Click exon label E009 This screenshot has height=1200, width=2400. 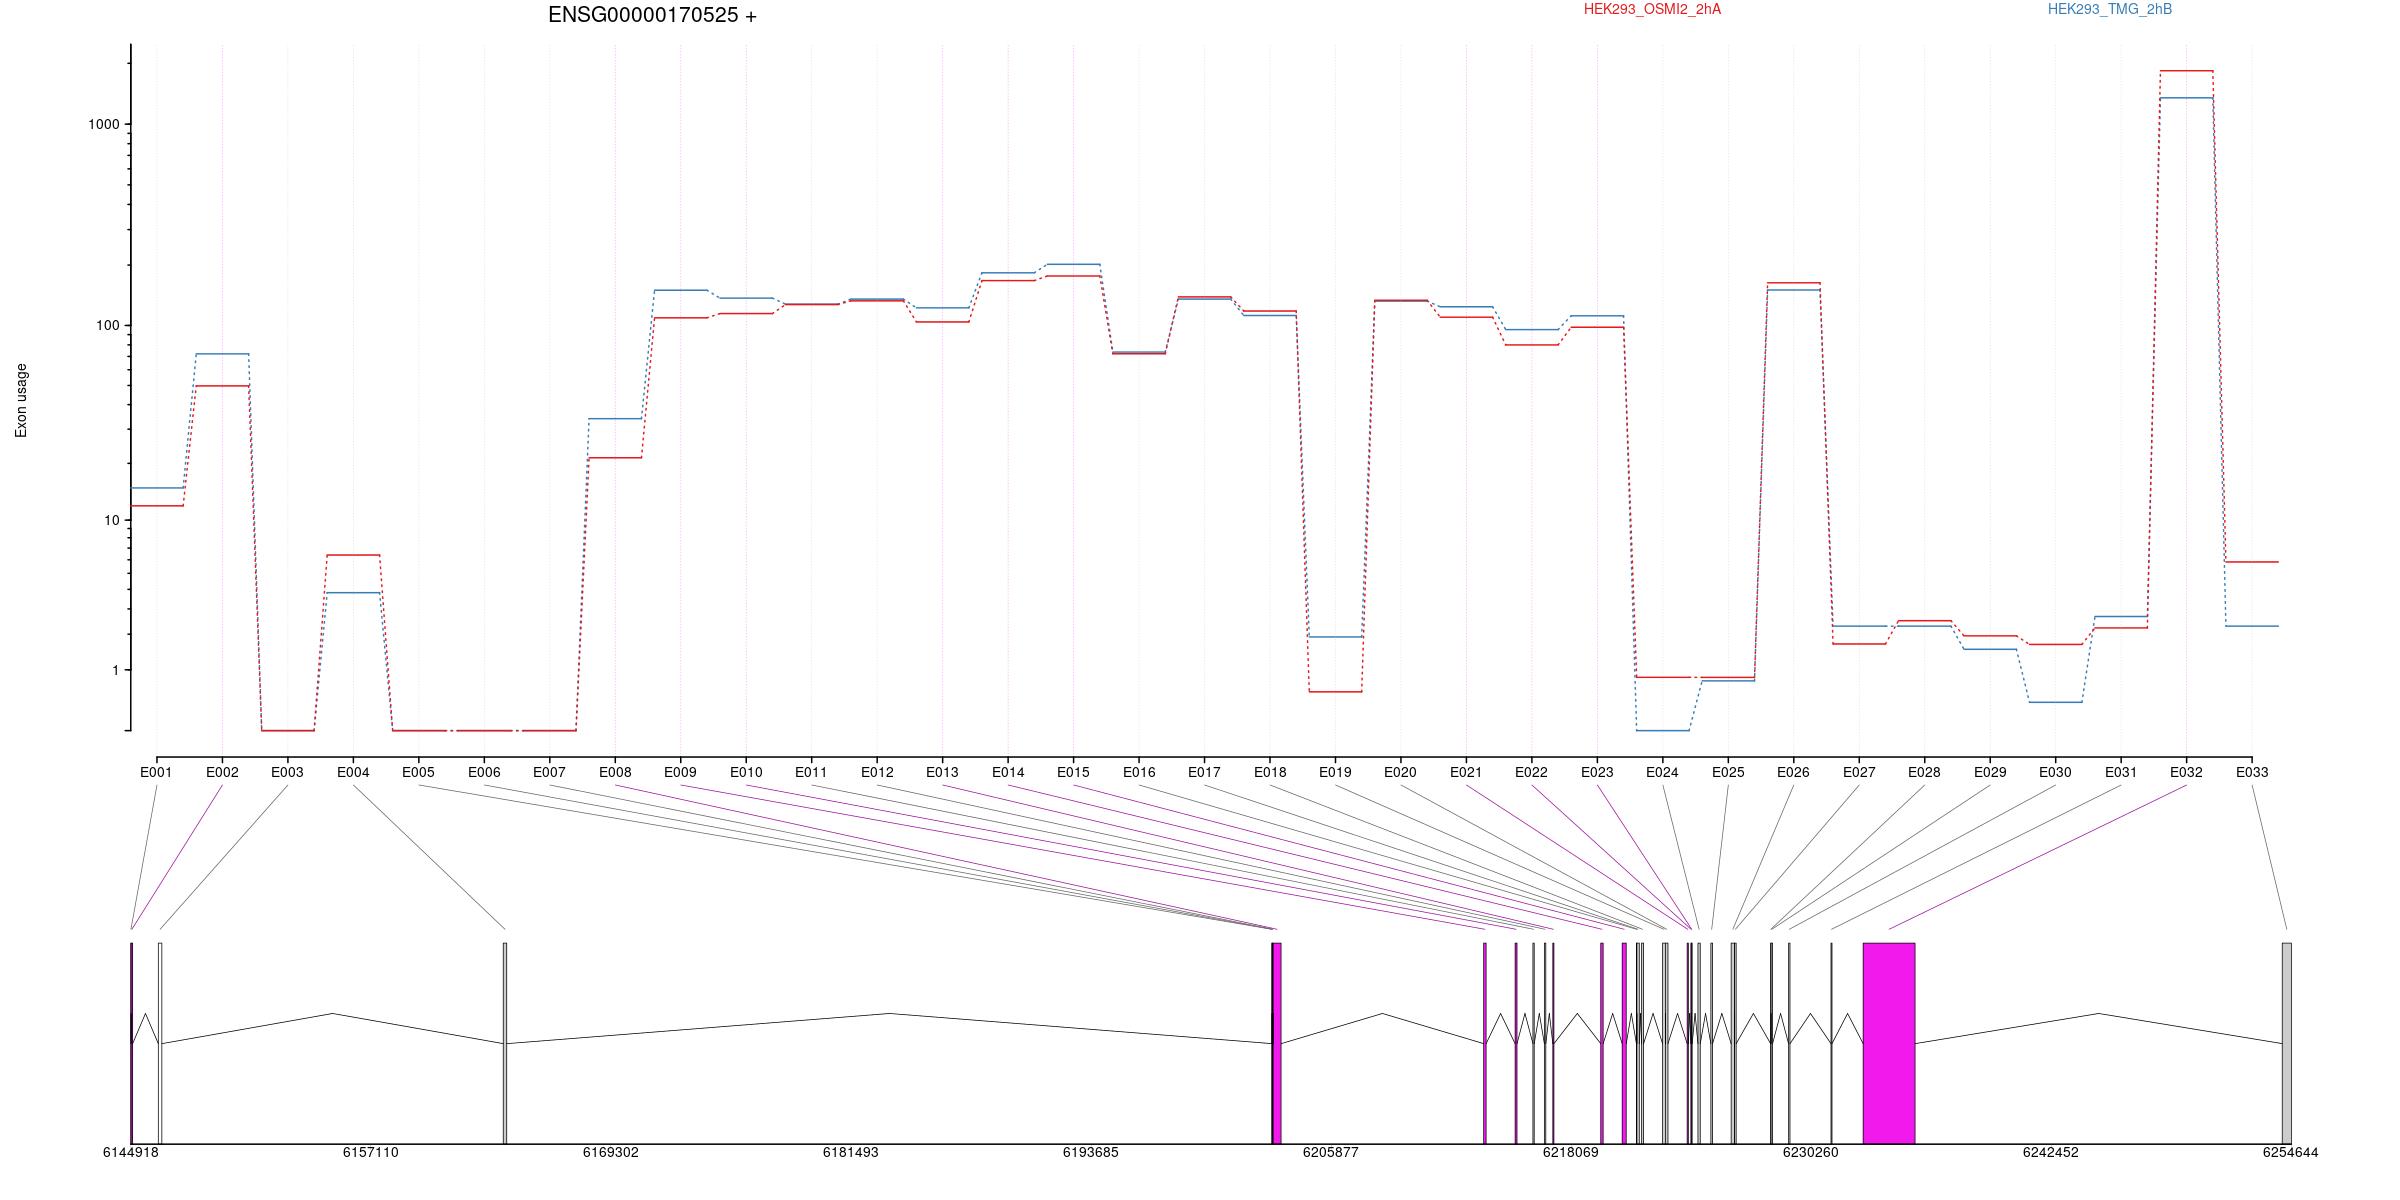click(x=680, y=772)
